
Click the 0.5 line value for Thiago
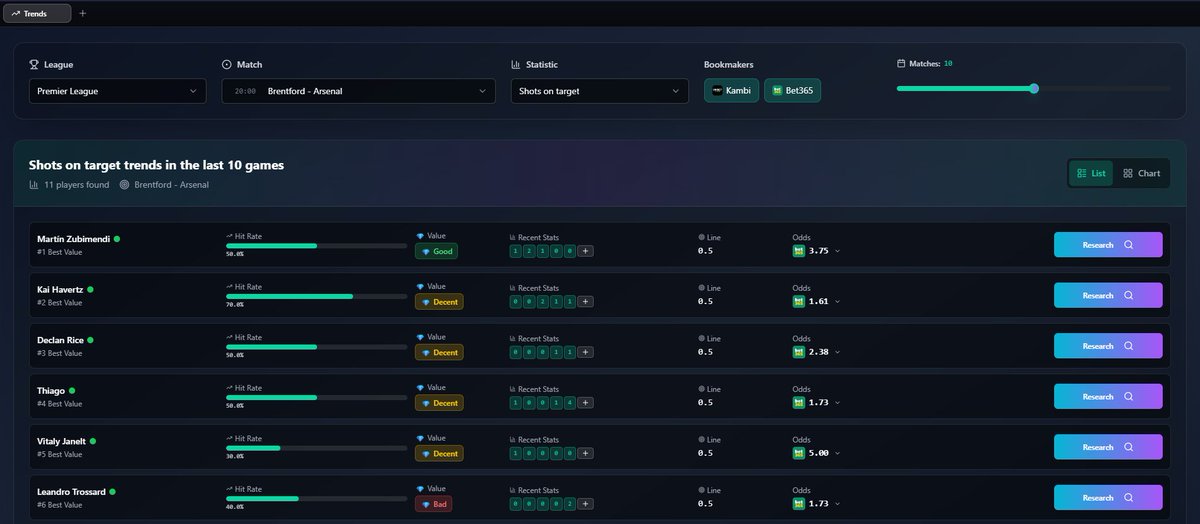705,402
